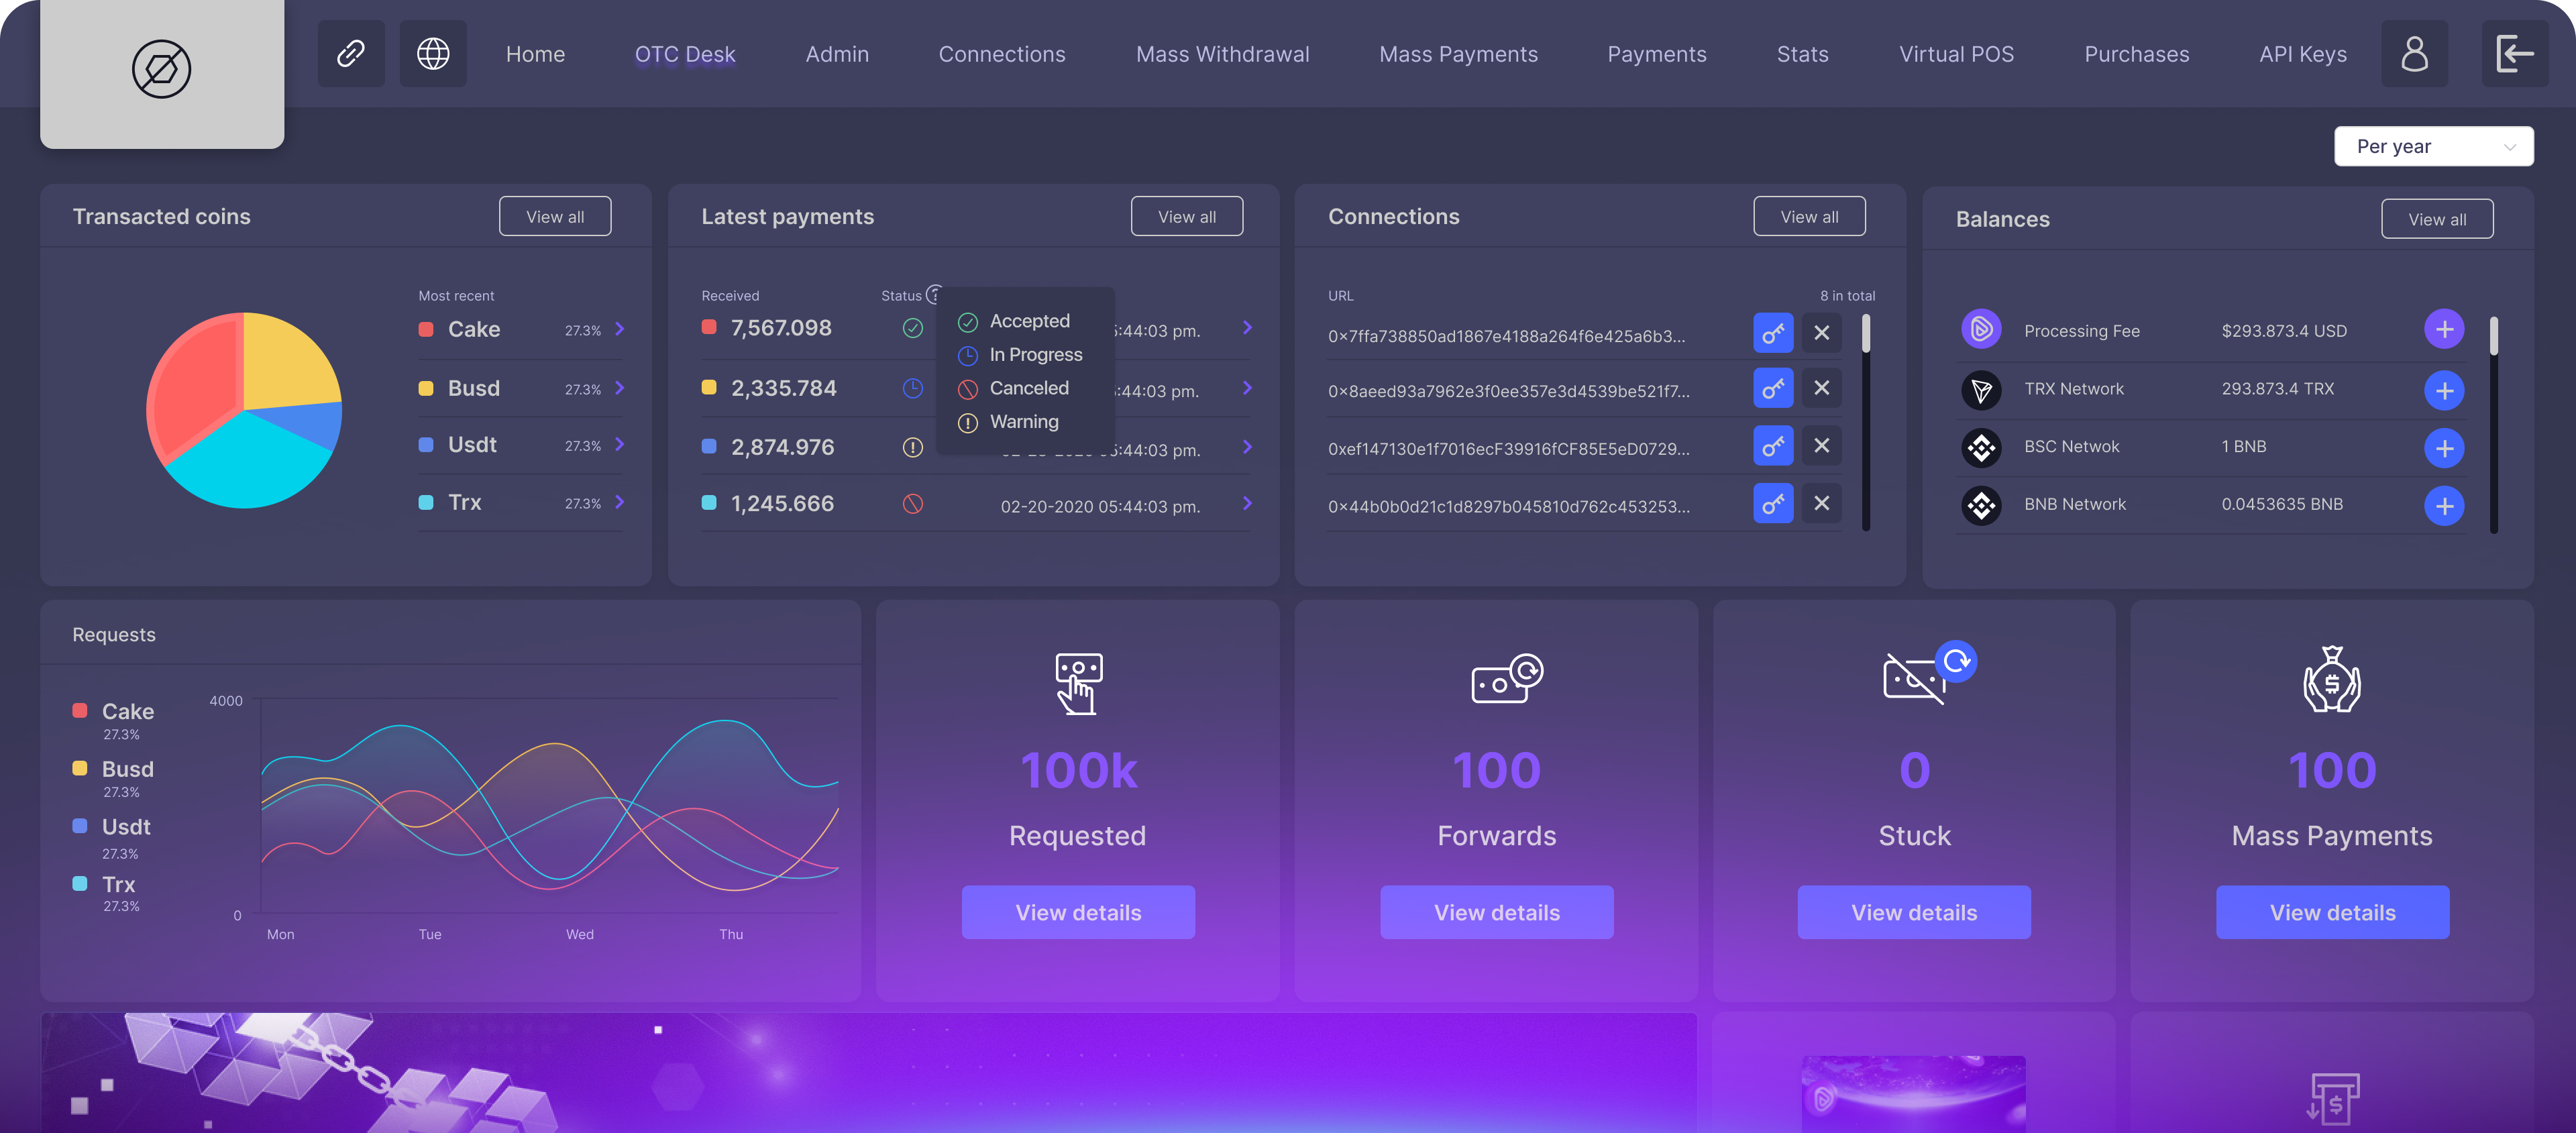Open the globe language icon

(433, 54)
